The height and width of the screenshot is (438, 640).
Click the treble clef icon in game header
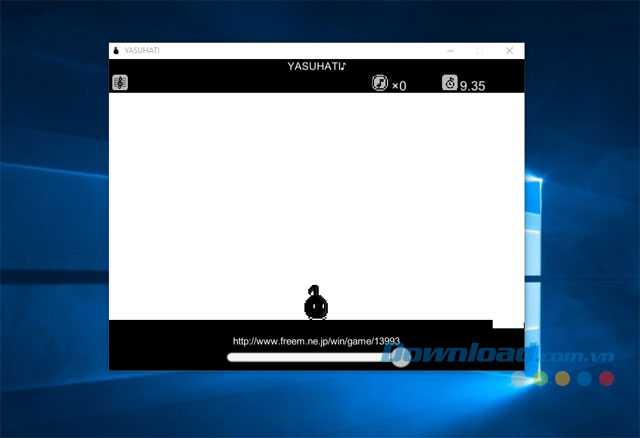(119, 83)
